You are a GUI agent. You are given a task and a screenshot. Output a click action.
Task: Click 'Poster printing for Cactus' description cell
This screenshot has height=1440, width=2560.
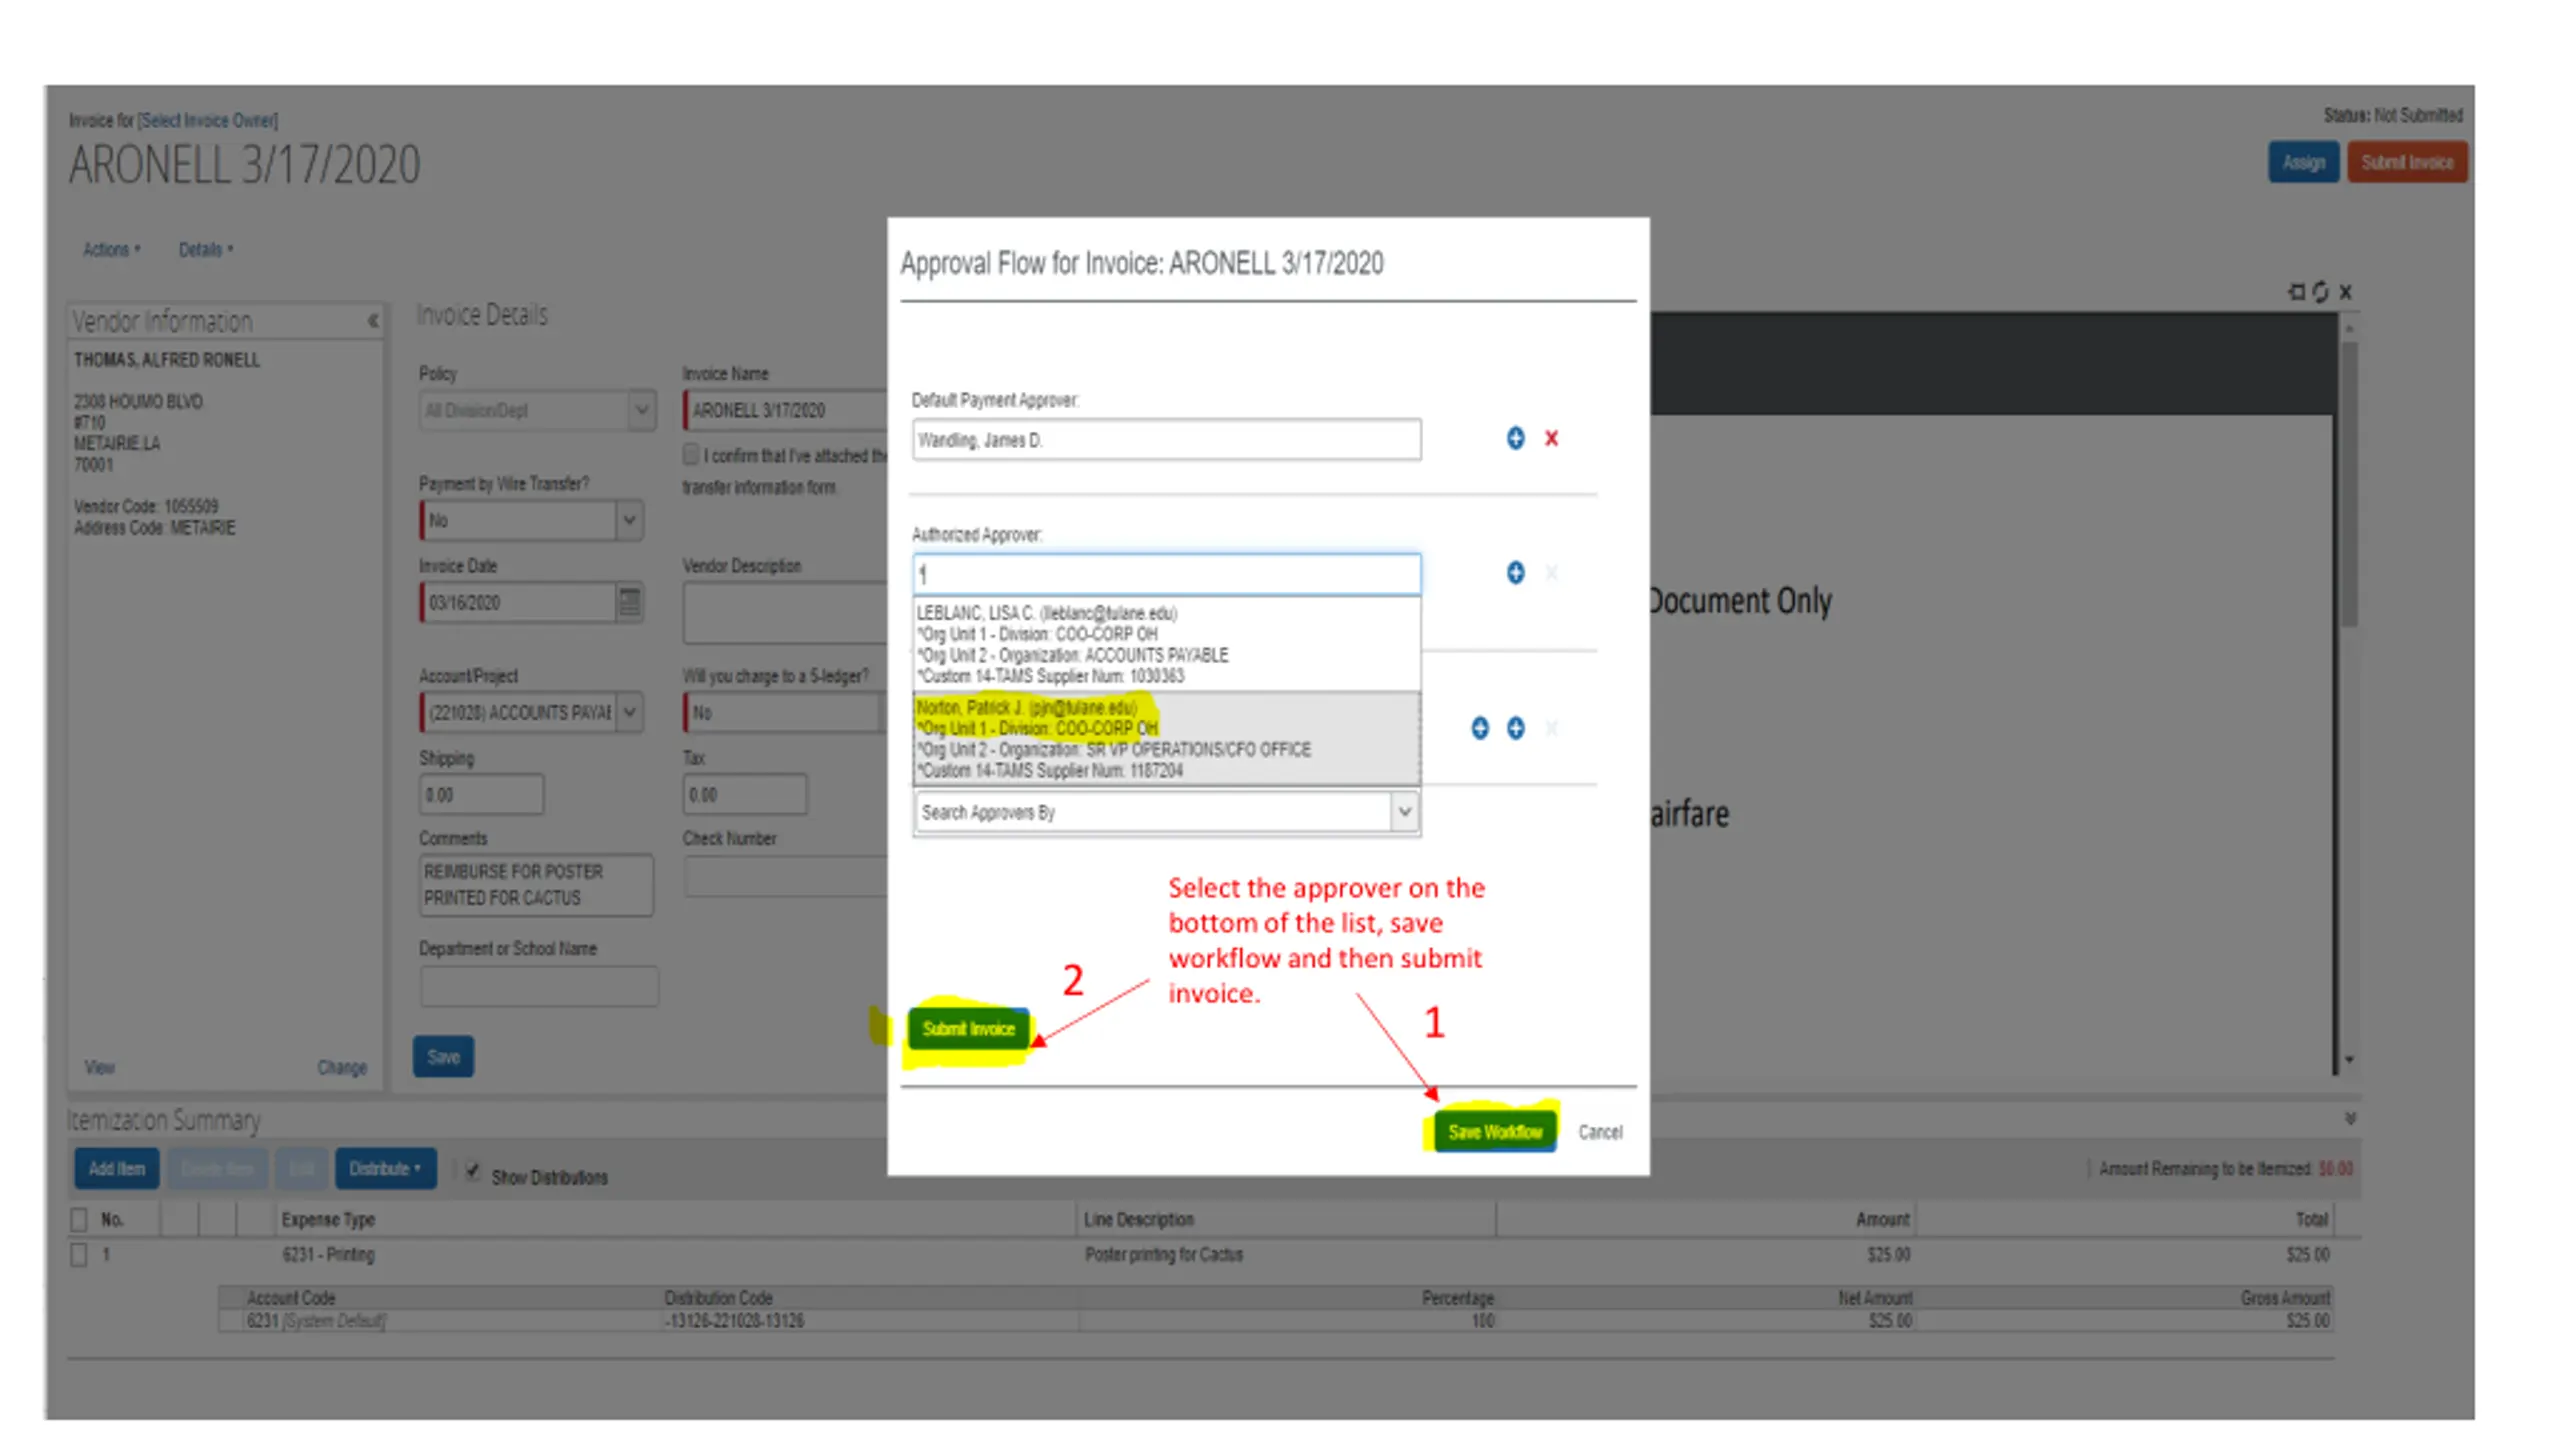click(x=1164, y=1254)
